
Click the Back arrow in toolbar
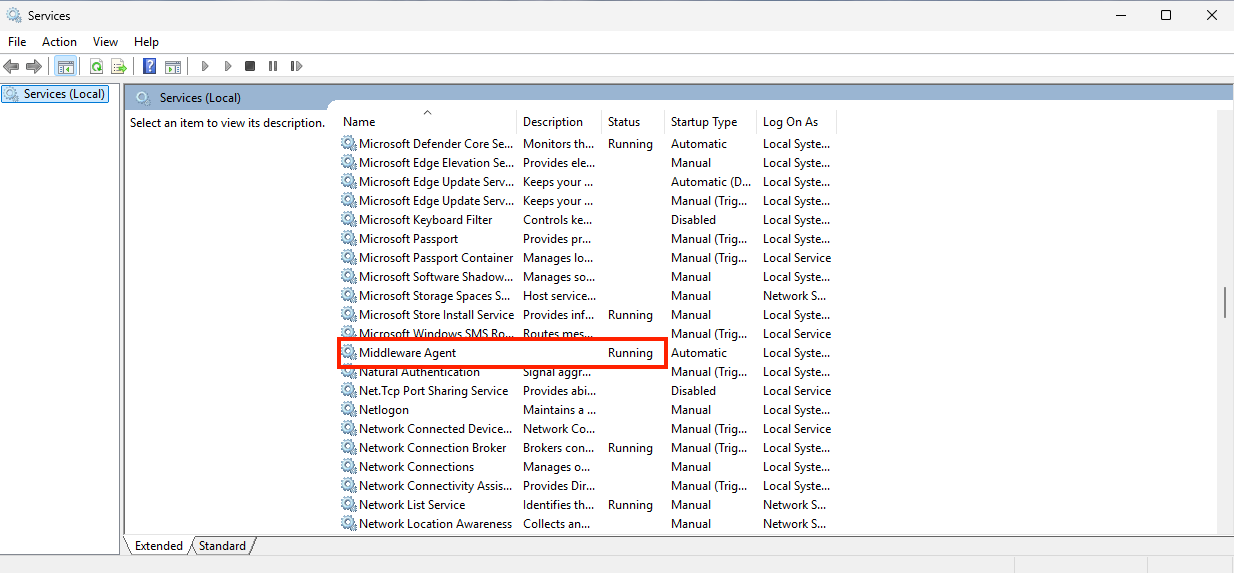coord(11,66)
